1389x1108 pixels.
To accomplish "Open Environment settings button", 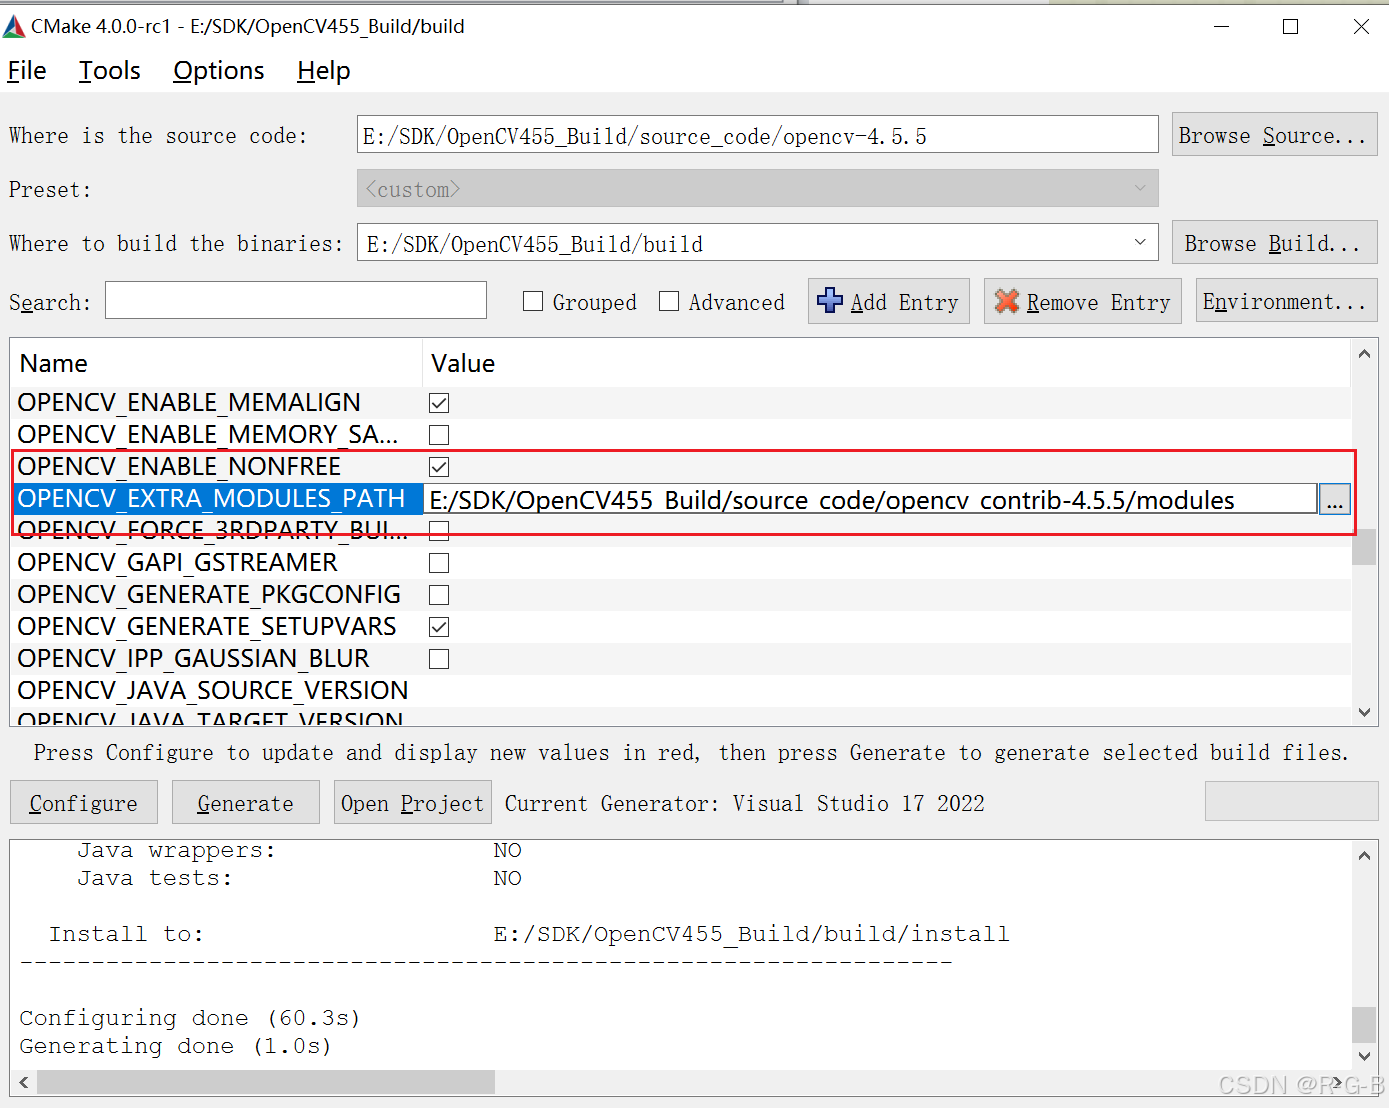I will coord(1286,301).
